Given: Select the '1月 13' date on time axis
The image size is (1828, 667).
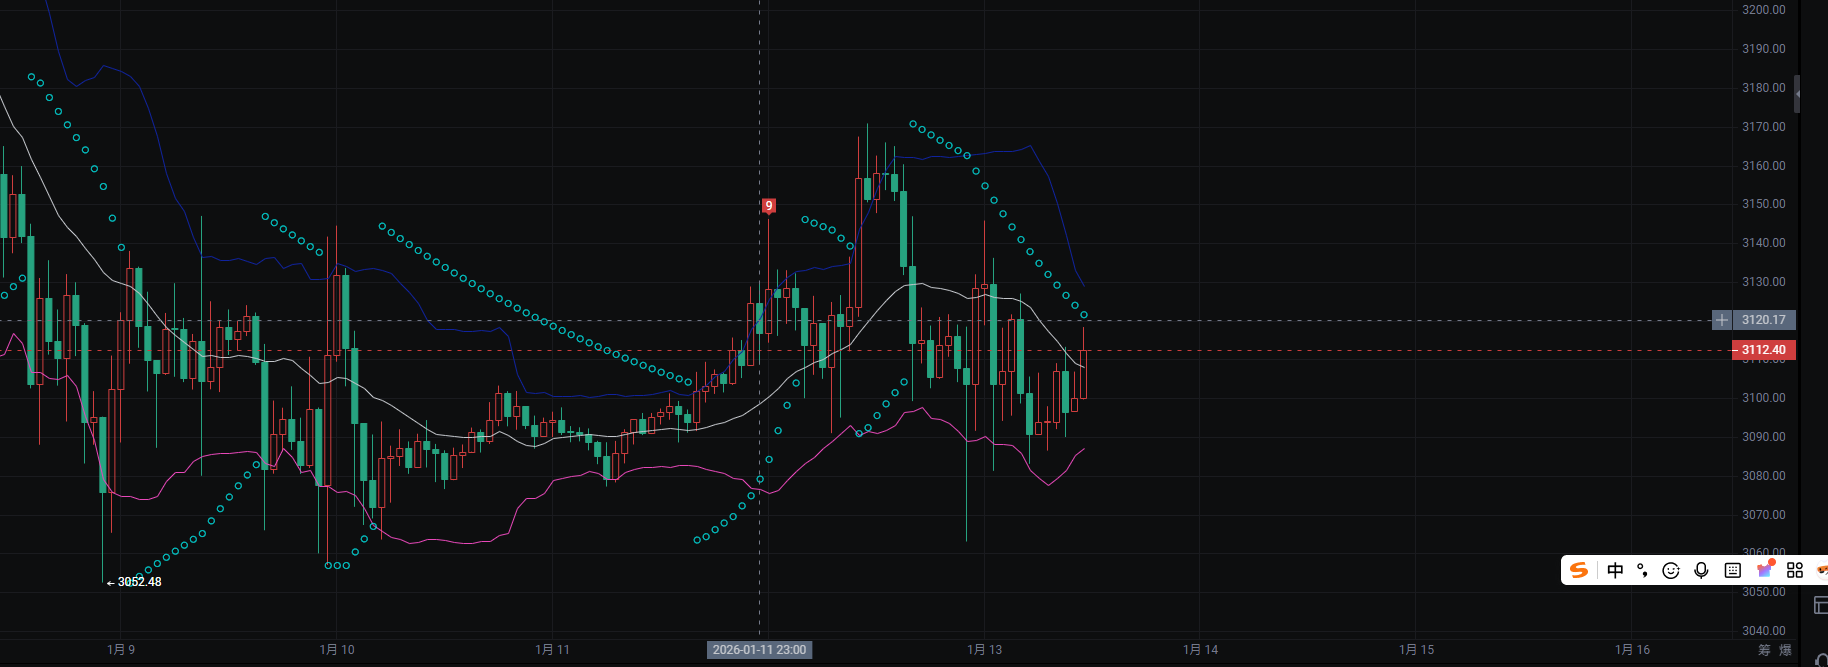Looking at the screenshot, I should 984,650.
